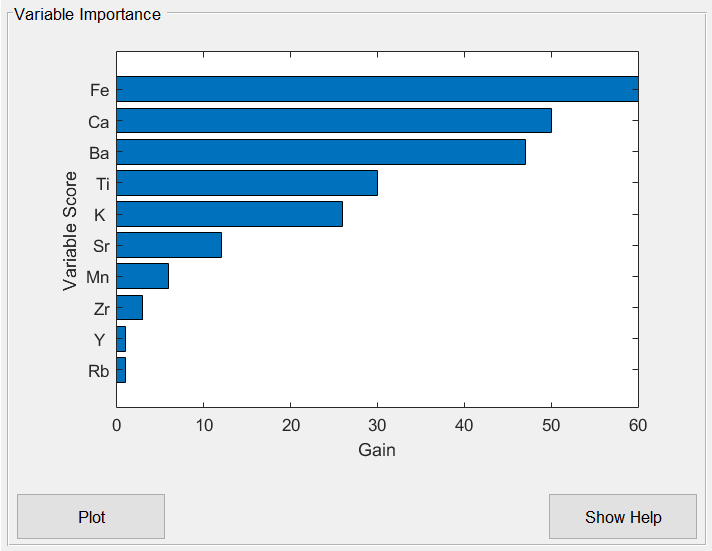Select the Rb y-axis tick label
This screenshot has height=551, width=712.
click(98, 371)
